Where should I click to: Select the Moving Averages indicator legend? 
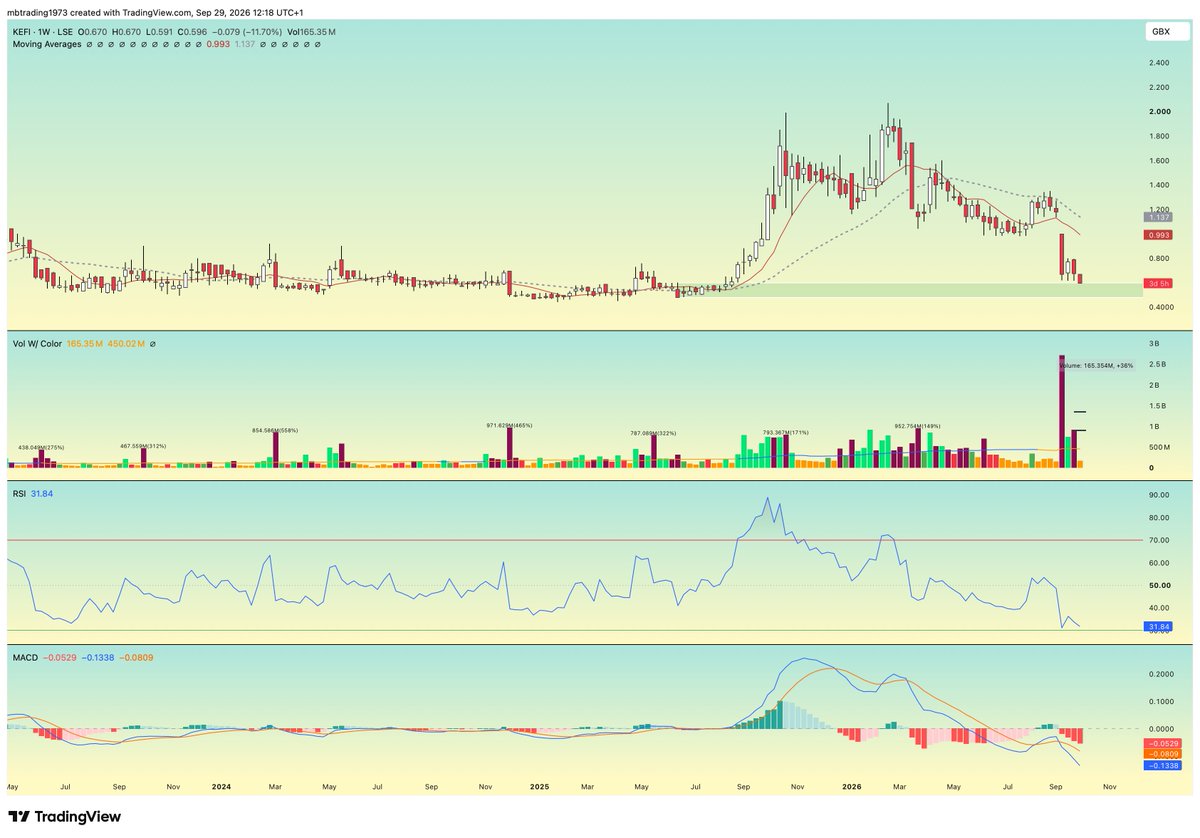tap(47, 45)
